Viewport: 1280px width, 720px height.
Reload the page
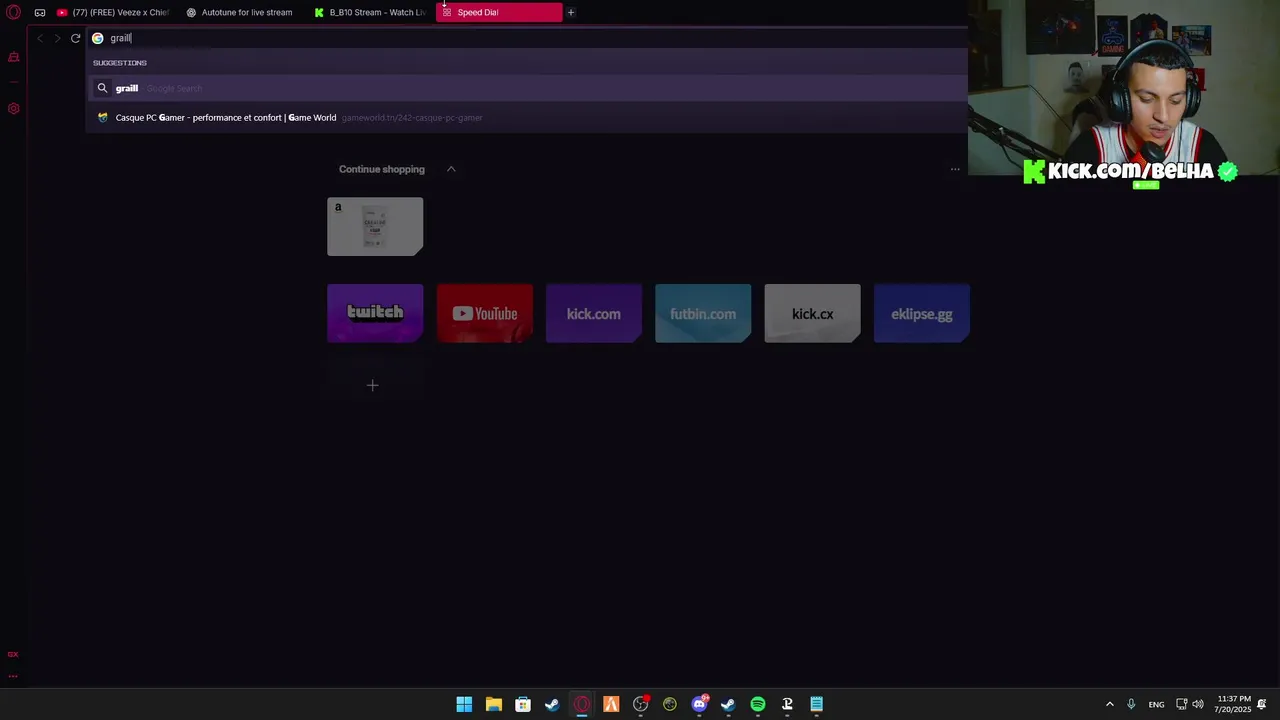75,38
